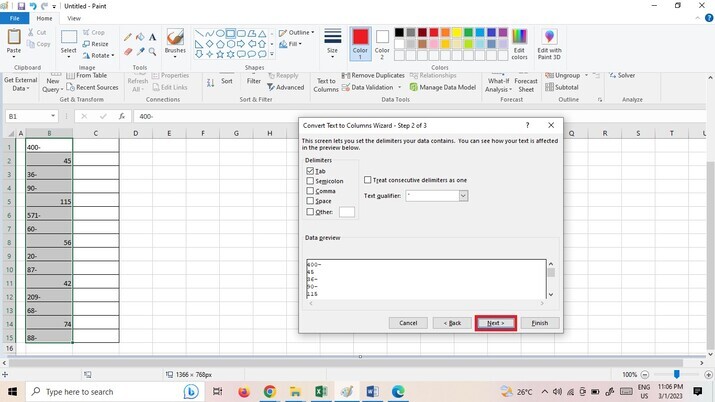715x402 pixels.
Task: Choose the Rectangle shape in Shapes gallery
Action: click(230, 33)
